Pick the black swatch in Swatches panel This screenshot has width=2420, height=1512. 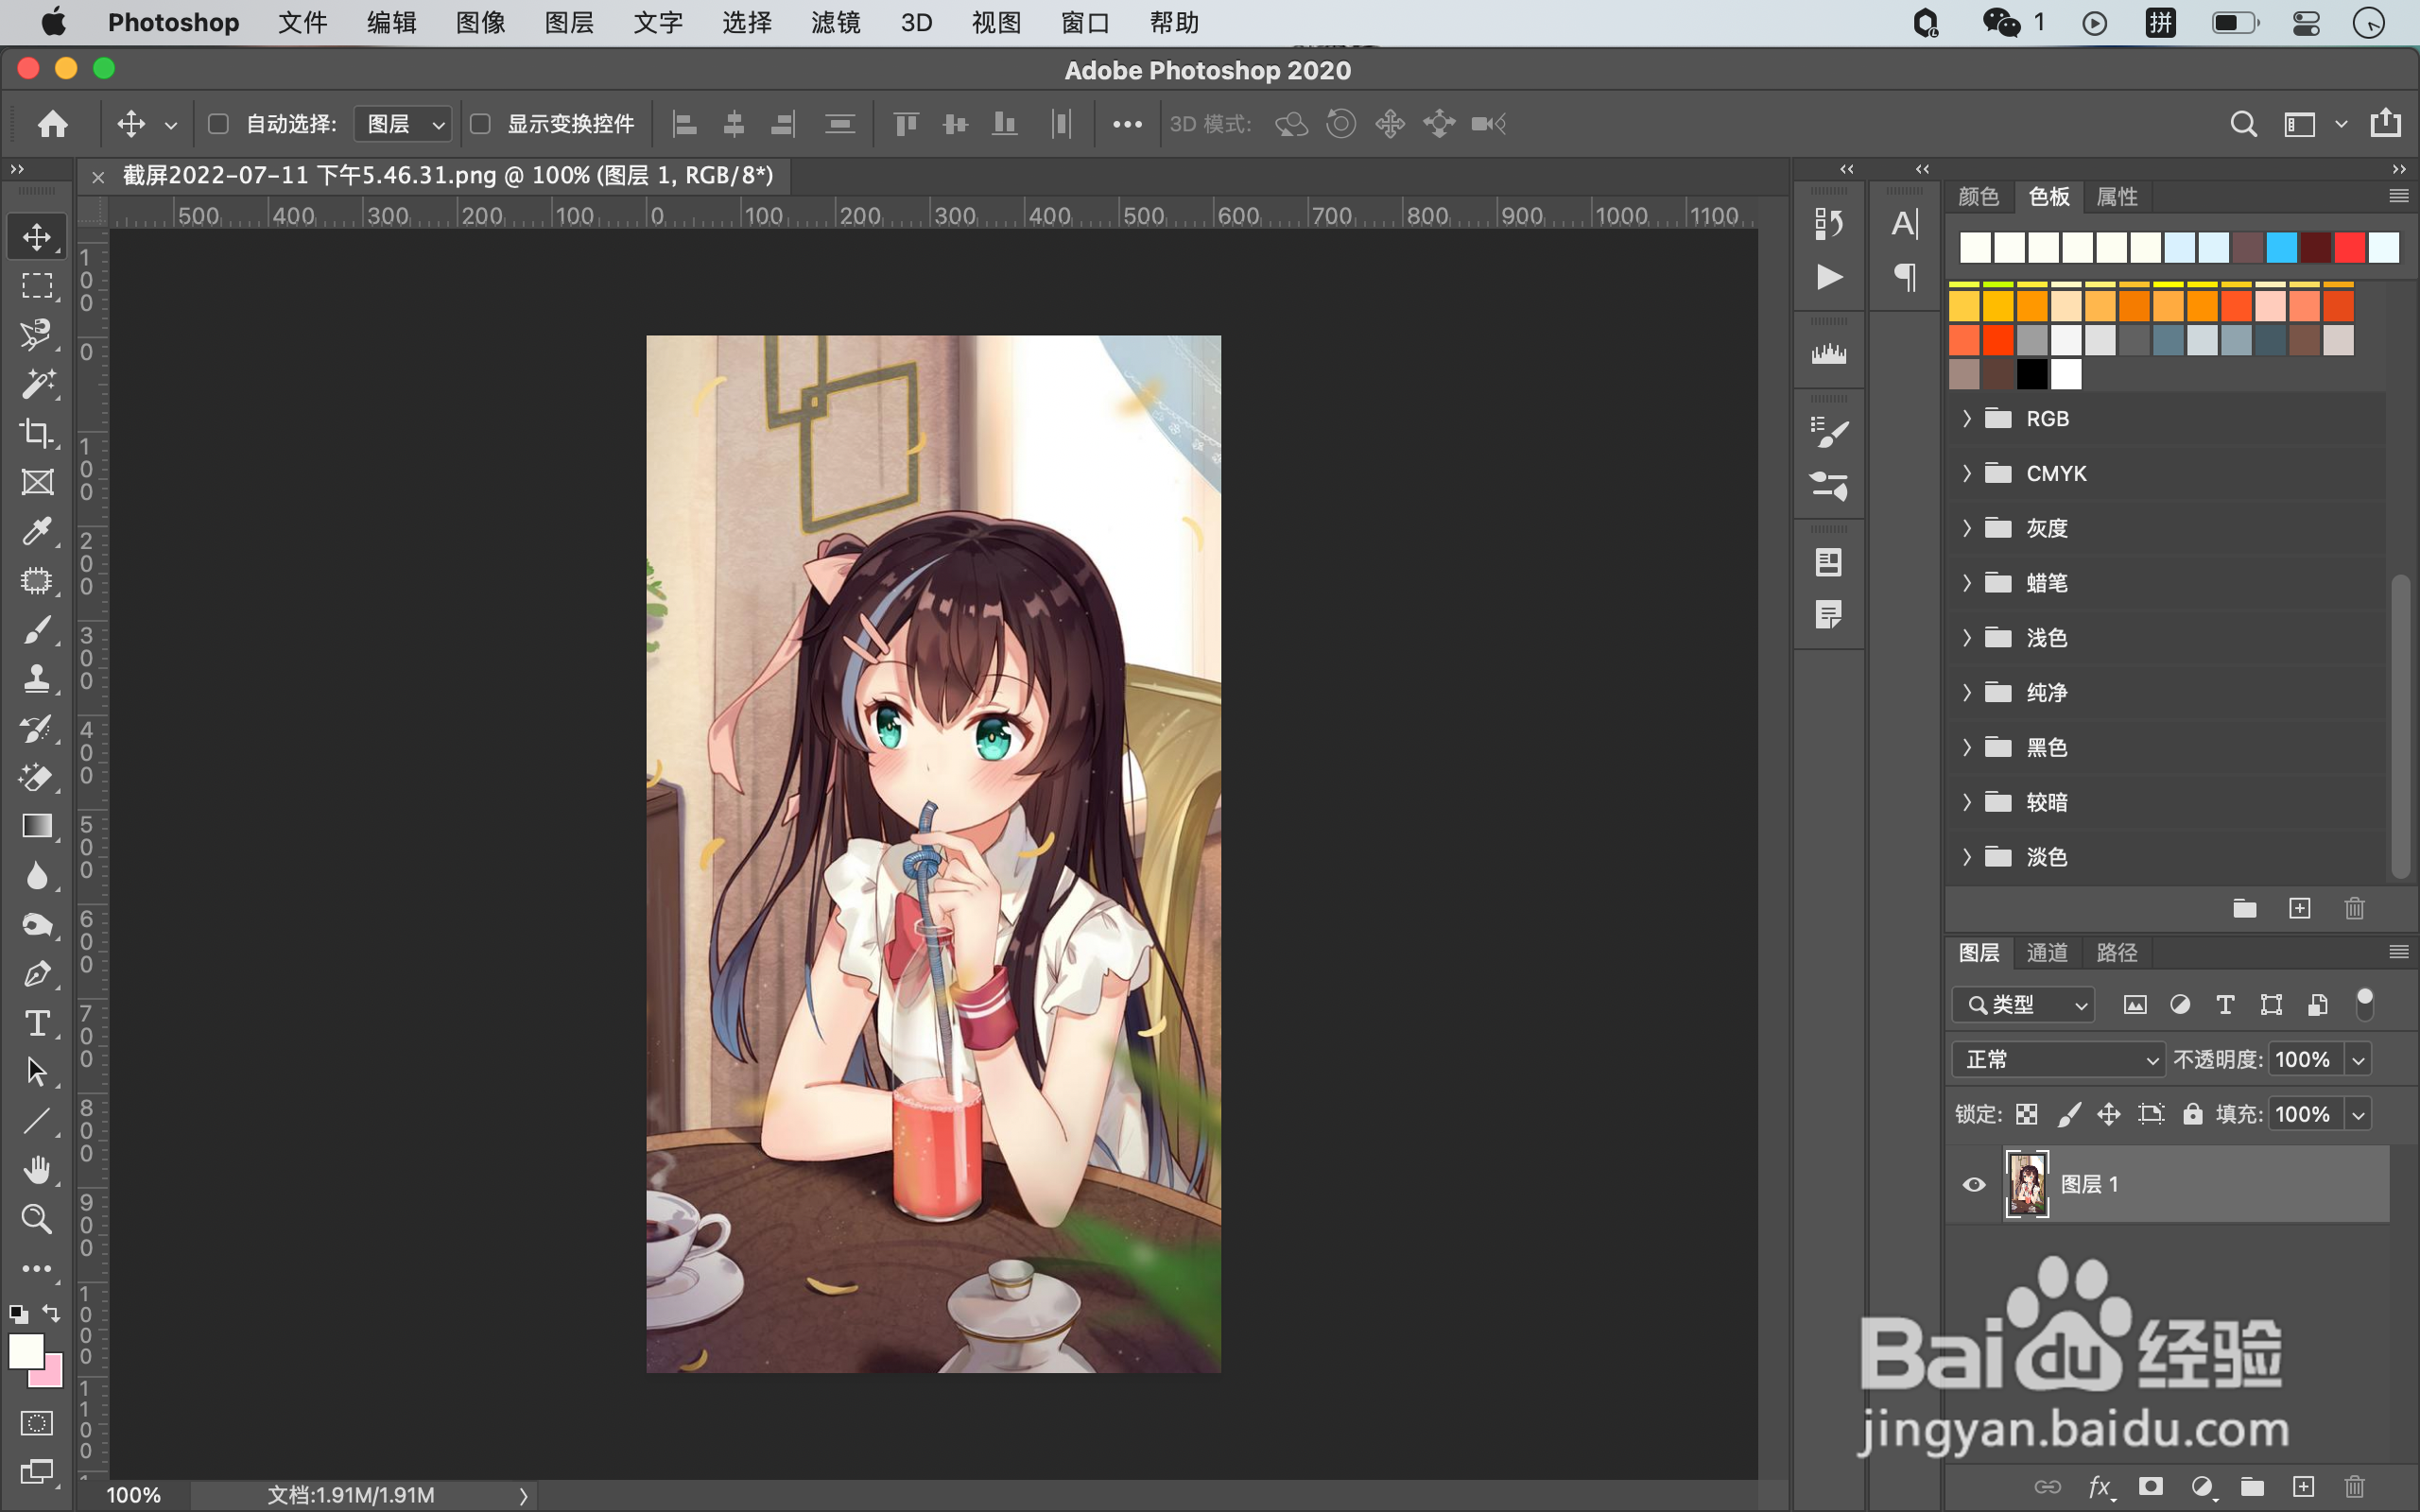coord(2031,375)
